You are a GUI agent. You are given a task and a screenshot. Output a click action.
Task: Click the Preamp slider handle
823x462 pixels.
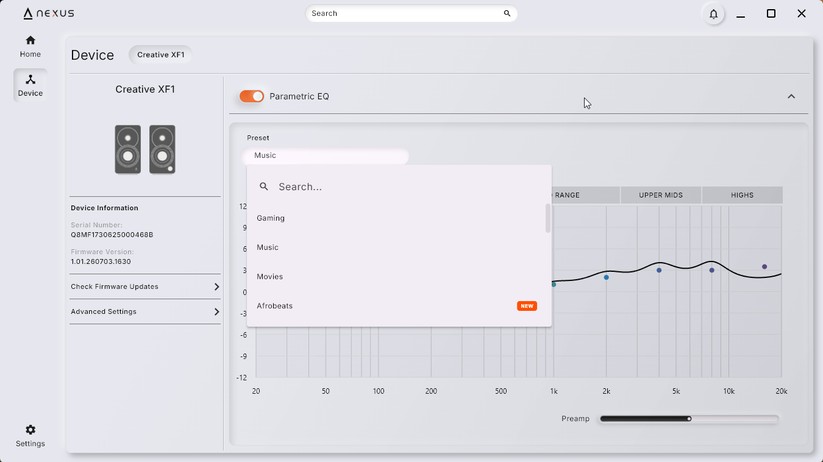(x=689, y=418)
